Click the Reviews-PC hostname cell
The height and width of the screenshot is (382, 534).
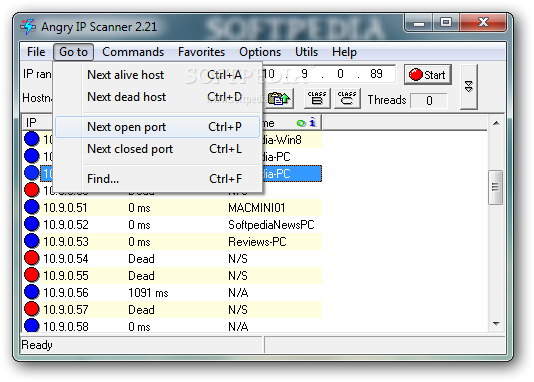click(x=257, y=242)
